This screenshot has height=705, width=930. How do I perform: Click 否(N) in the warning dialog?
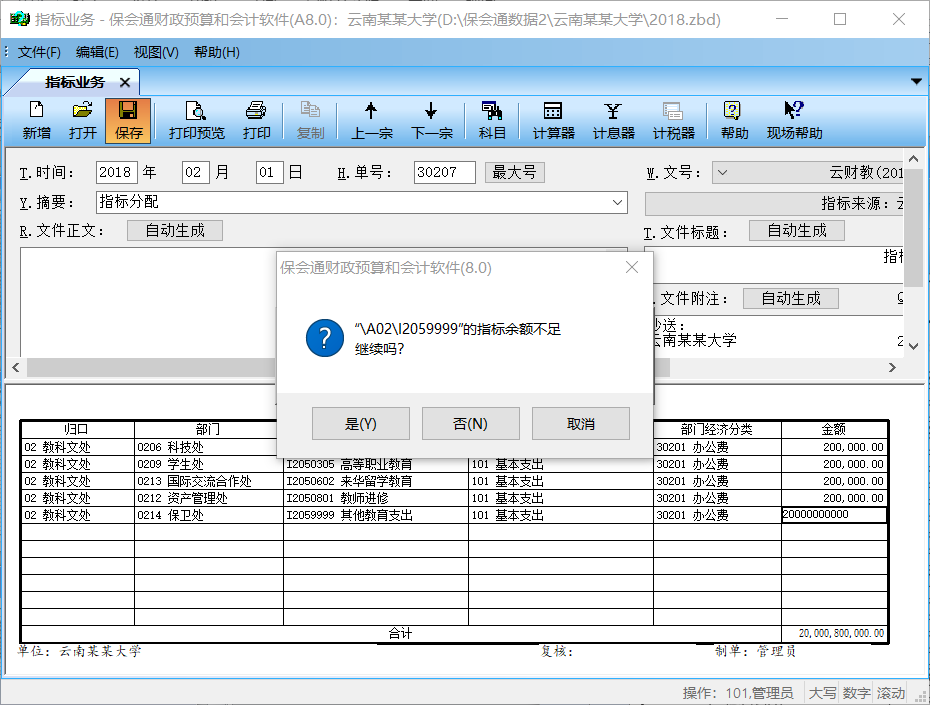470,424
